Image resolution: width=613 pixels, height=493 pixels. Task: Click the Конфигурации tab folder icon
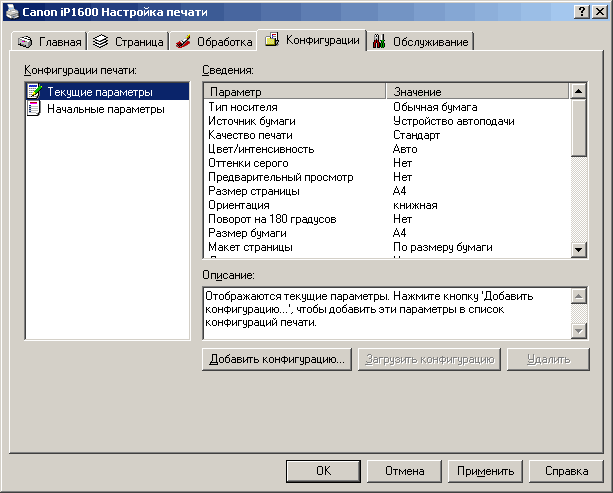pos(272,39)
